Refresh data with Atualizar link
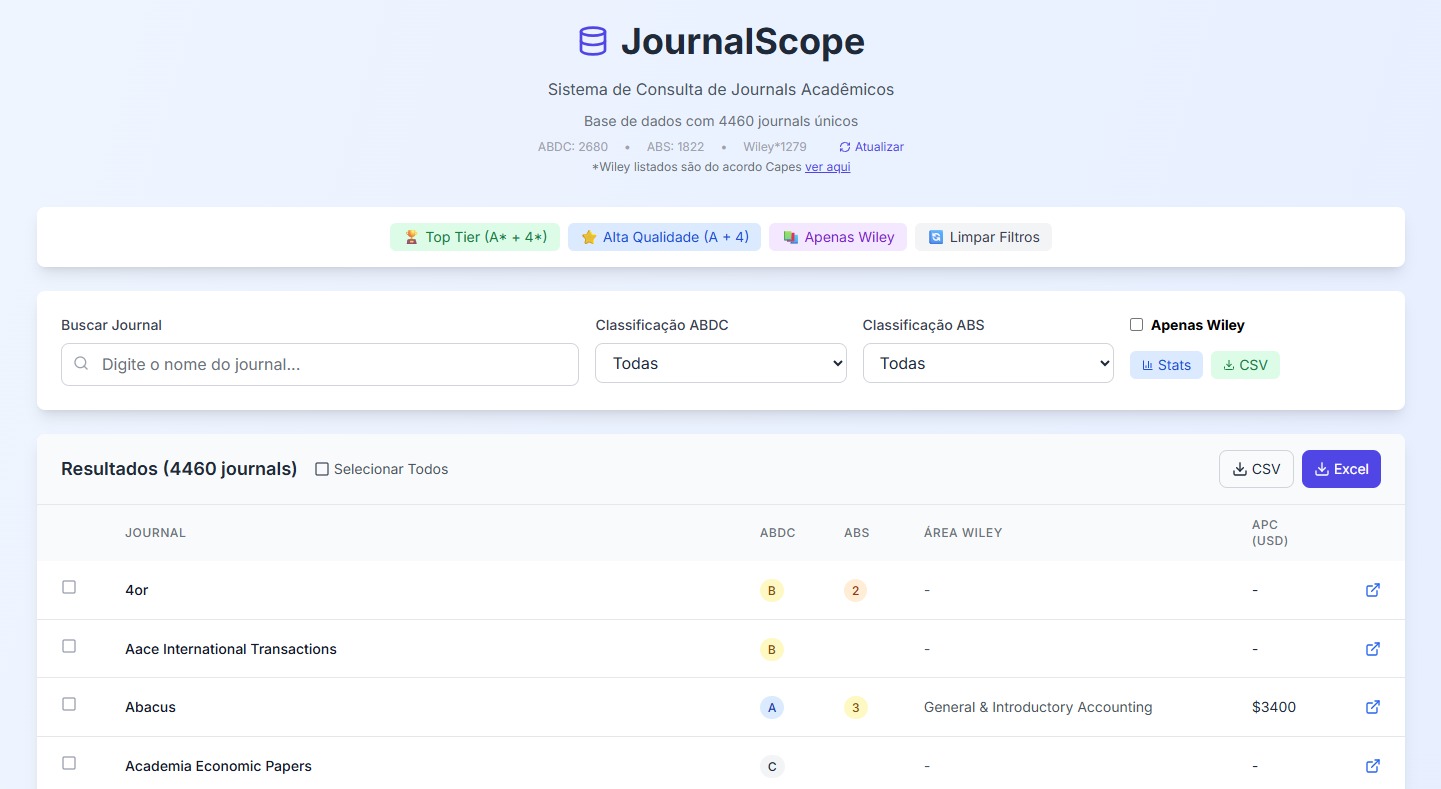Image resolution: width=1441 pixels, height=789 pixels. (x=871, y=147)
